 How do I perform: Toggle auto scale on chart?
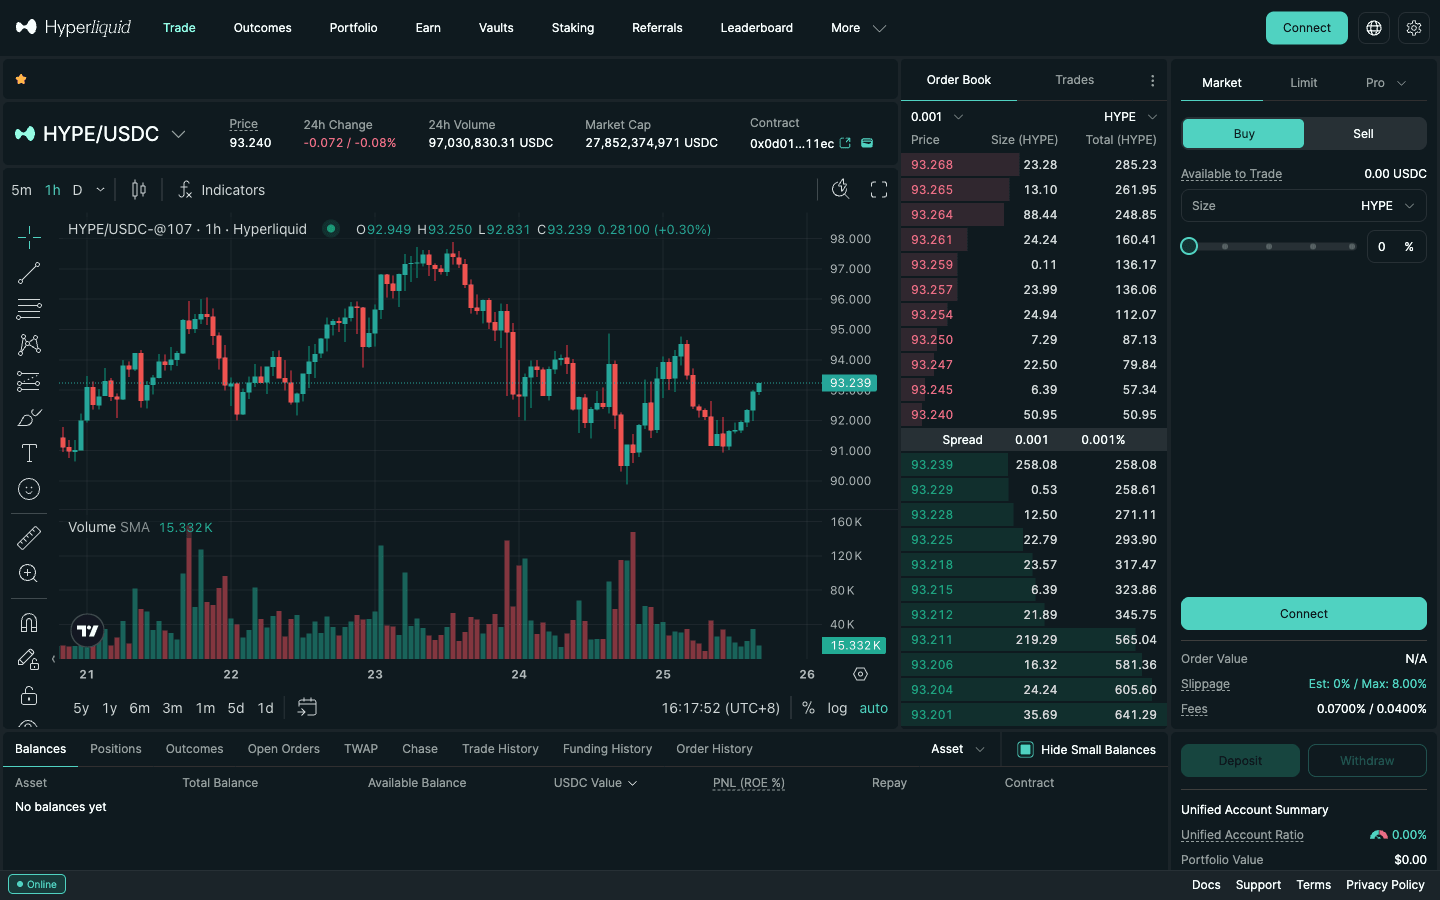[x=874, y=708]
